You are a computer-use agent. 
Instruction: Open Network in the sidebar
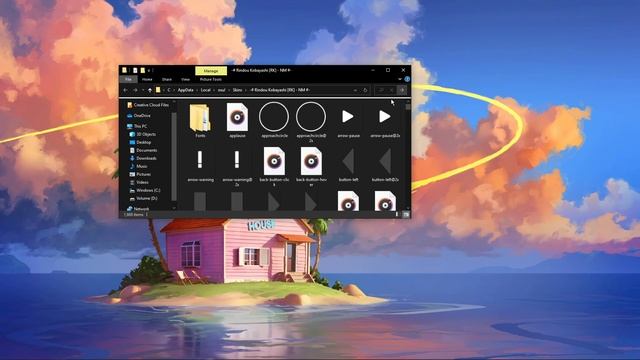138,208
